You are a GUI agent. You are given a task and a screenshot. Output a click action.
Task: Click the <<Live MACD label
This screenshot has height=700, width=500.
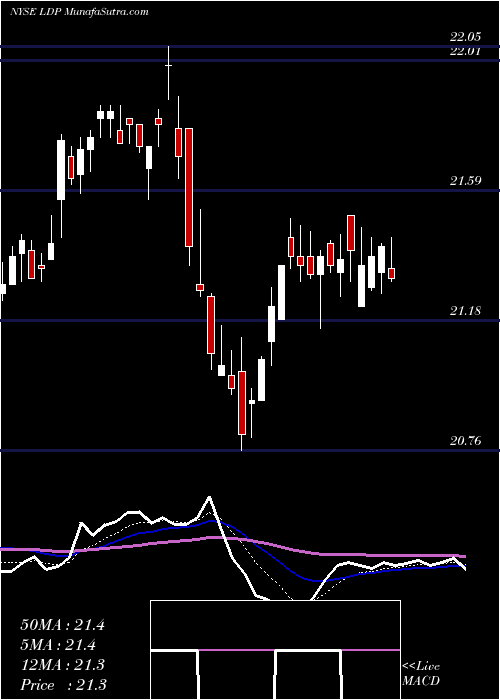[x=421, y=674]
